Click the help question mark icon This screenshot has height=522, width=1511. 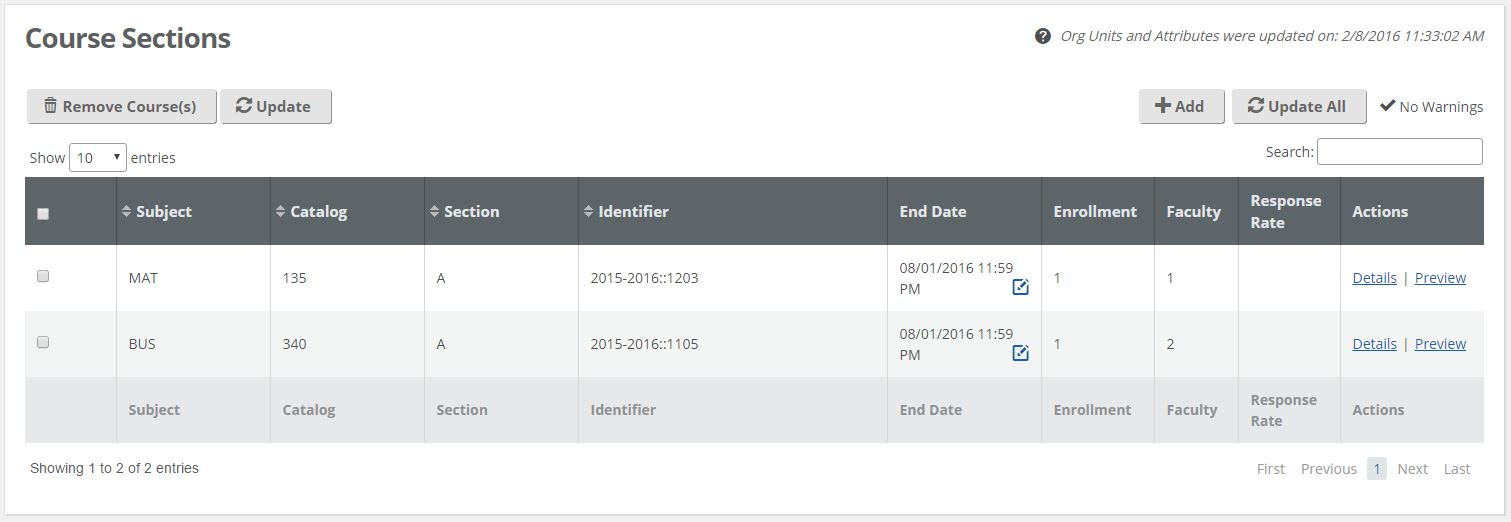point(1042,36)
